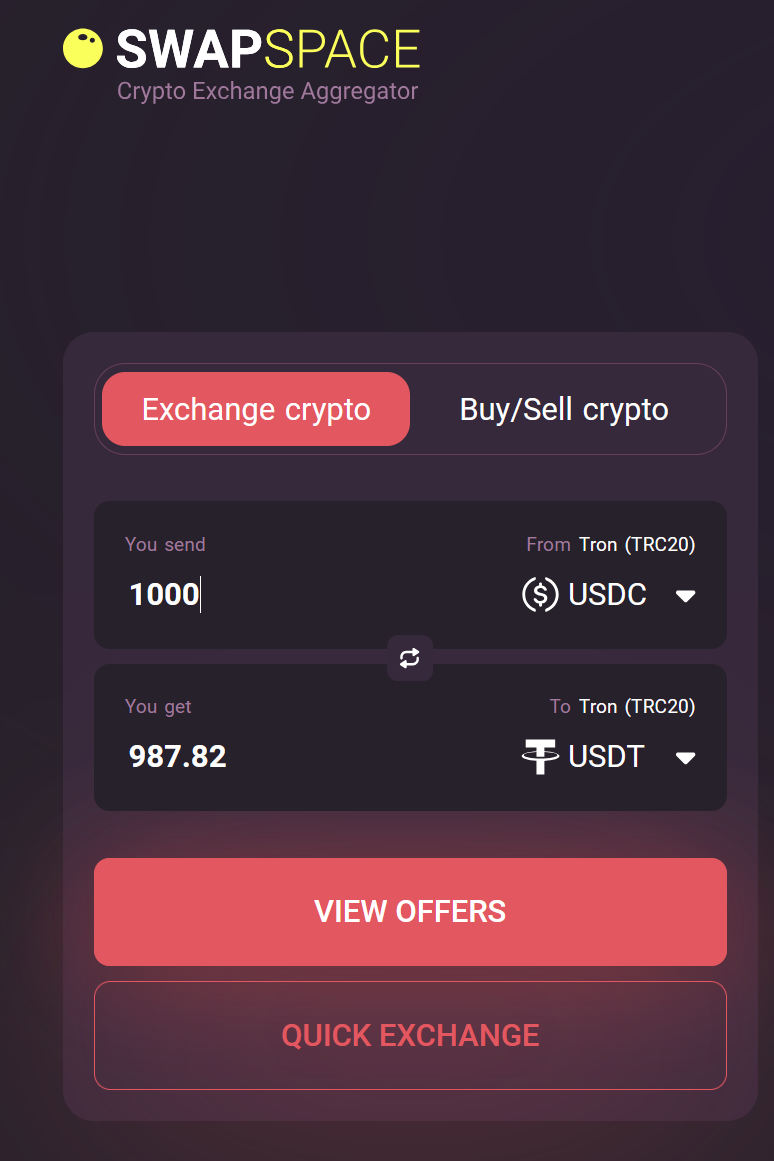
Task: Click the Crypto Exchange Aggregator tagline
Action: pyautogui.click(x=267, y=91)
